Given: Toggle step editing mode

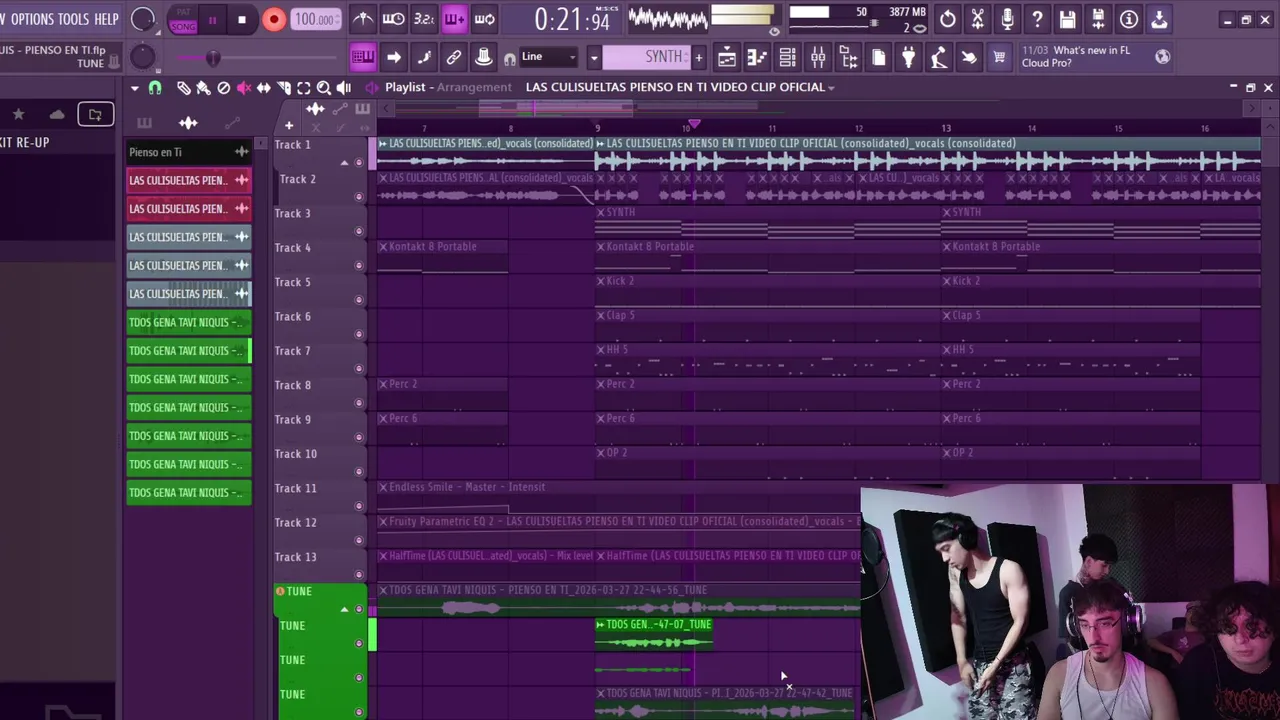Looking at the screenshot, I should point(423,57).
